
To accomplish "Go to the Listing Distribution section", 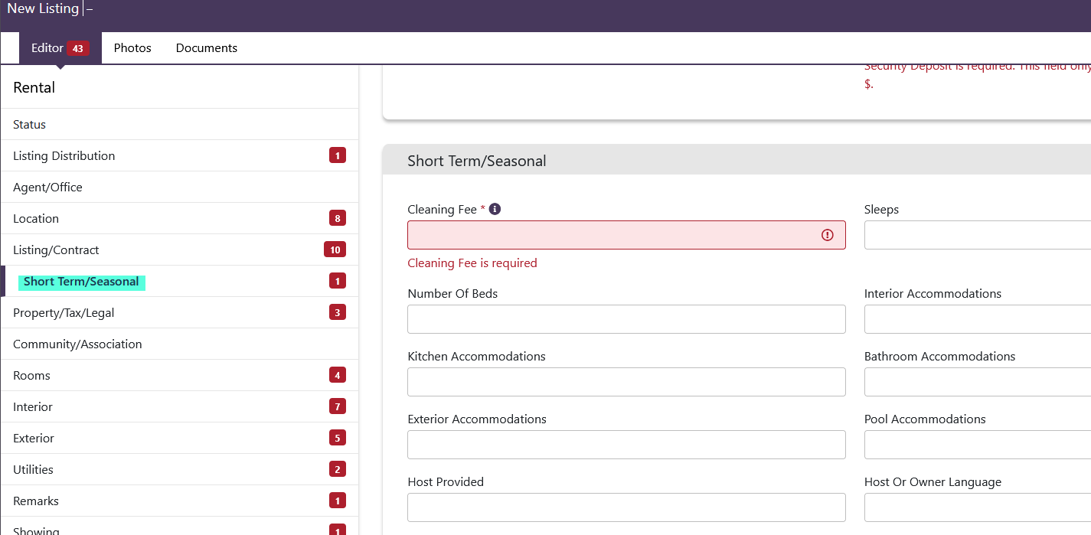I will (64, 156).
